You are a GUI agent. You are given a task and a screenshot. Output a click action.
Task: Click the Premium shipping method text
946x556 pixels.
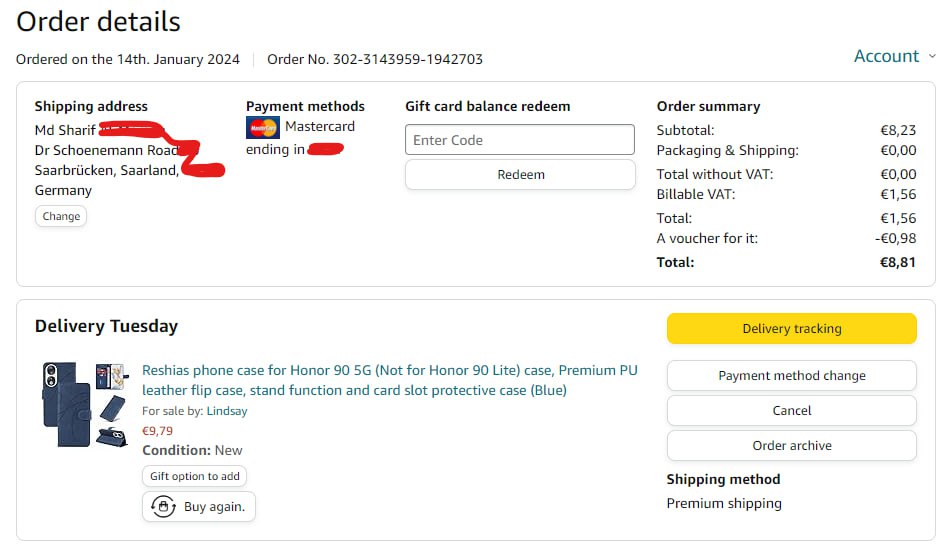(724, 503)
